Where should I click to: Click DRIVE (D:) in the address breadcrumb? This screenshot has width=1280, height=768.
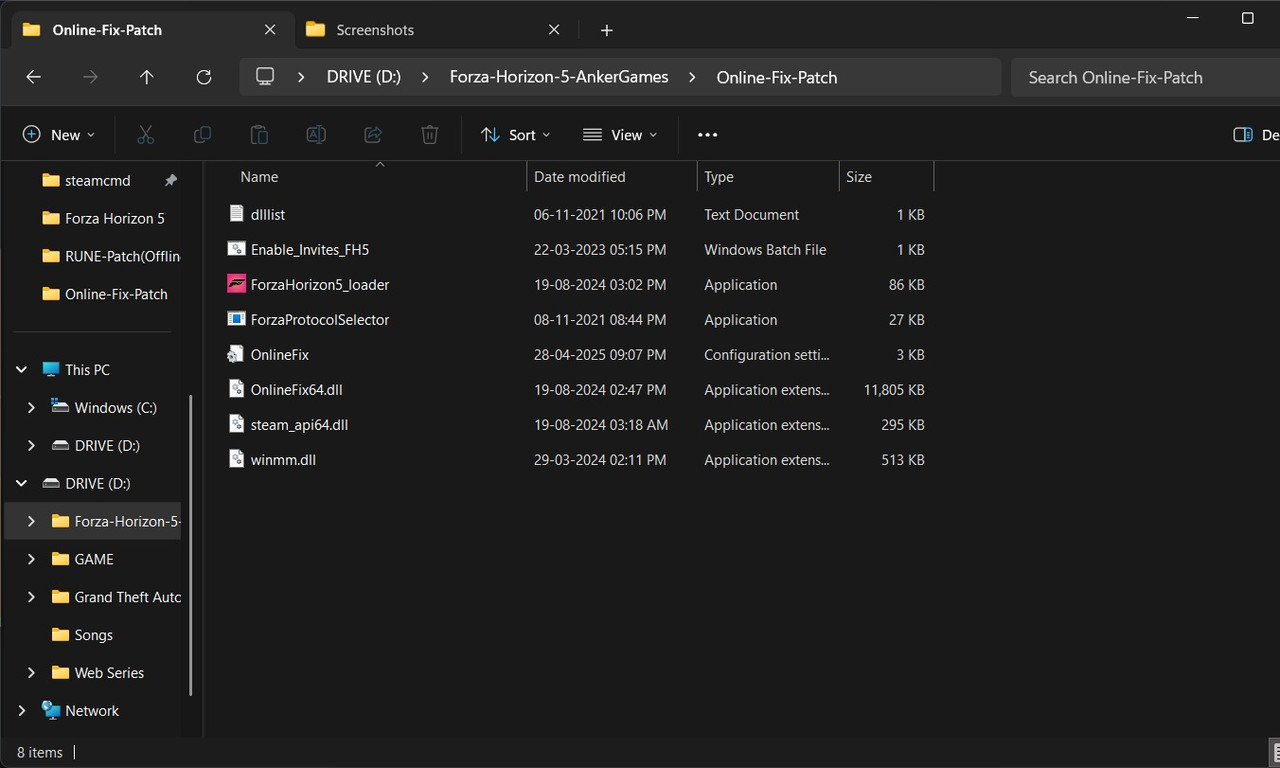pyautogui.click(x=364, y=77)
